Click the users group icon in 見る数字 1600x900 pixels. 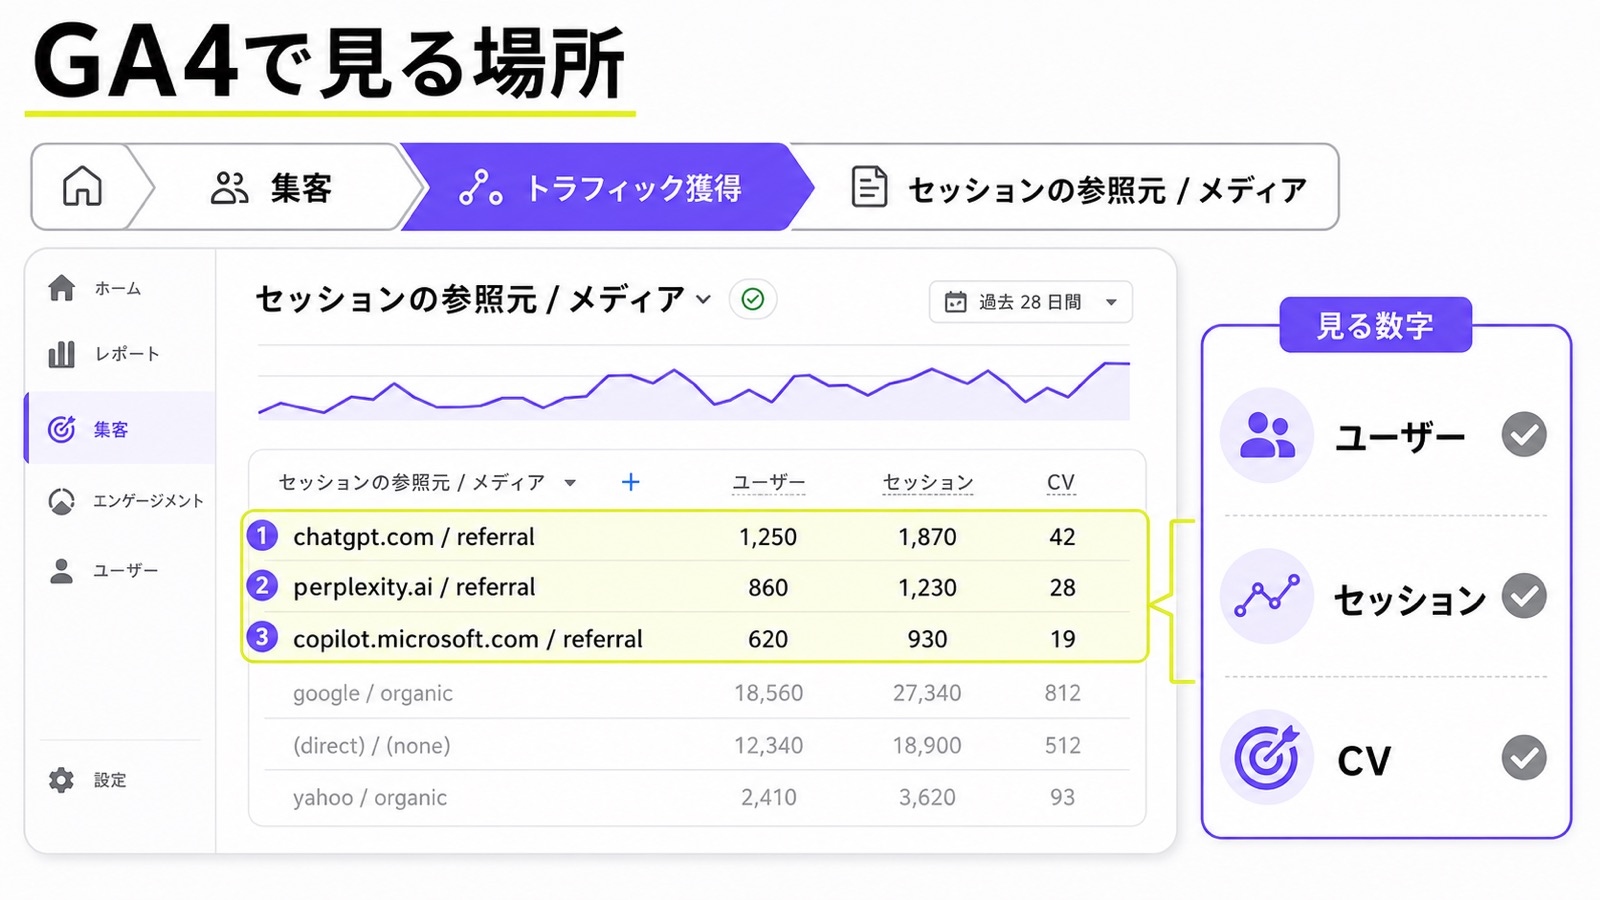(1267, 435)
